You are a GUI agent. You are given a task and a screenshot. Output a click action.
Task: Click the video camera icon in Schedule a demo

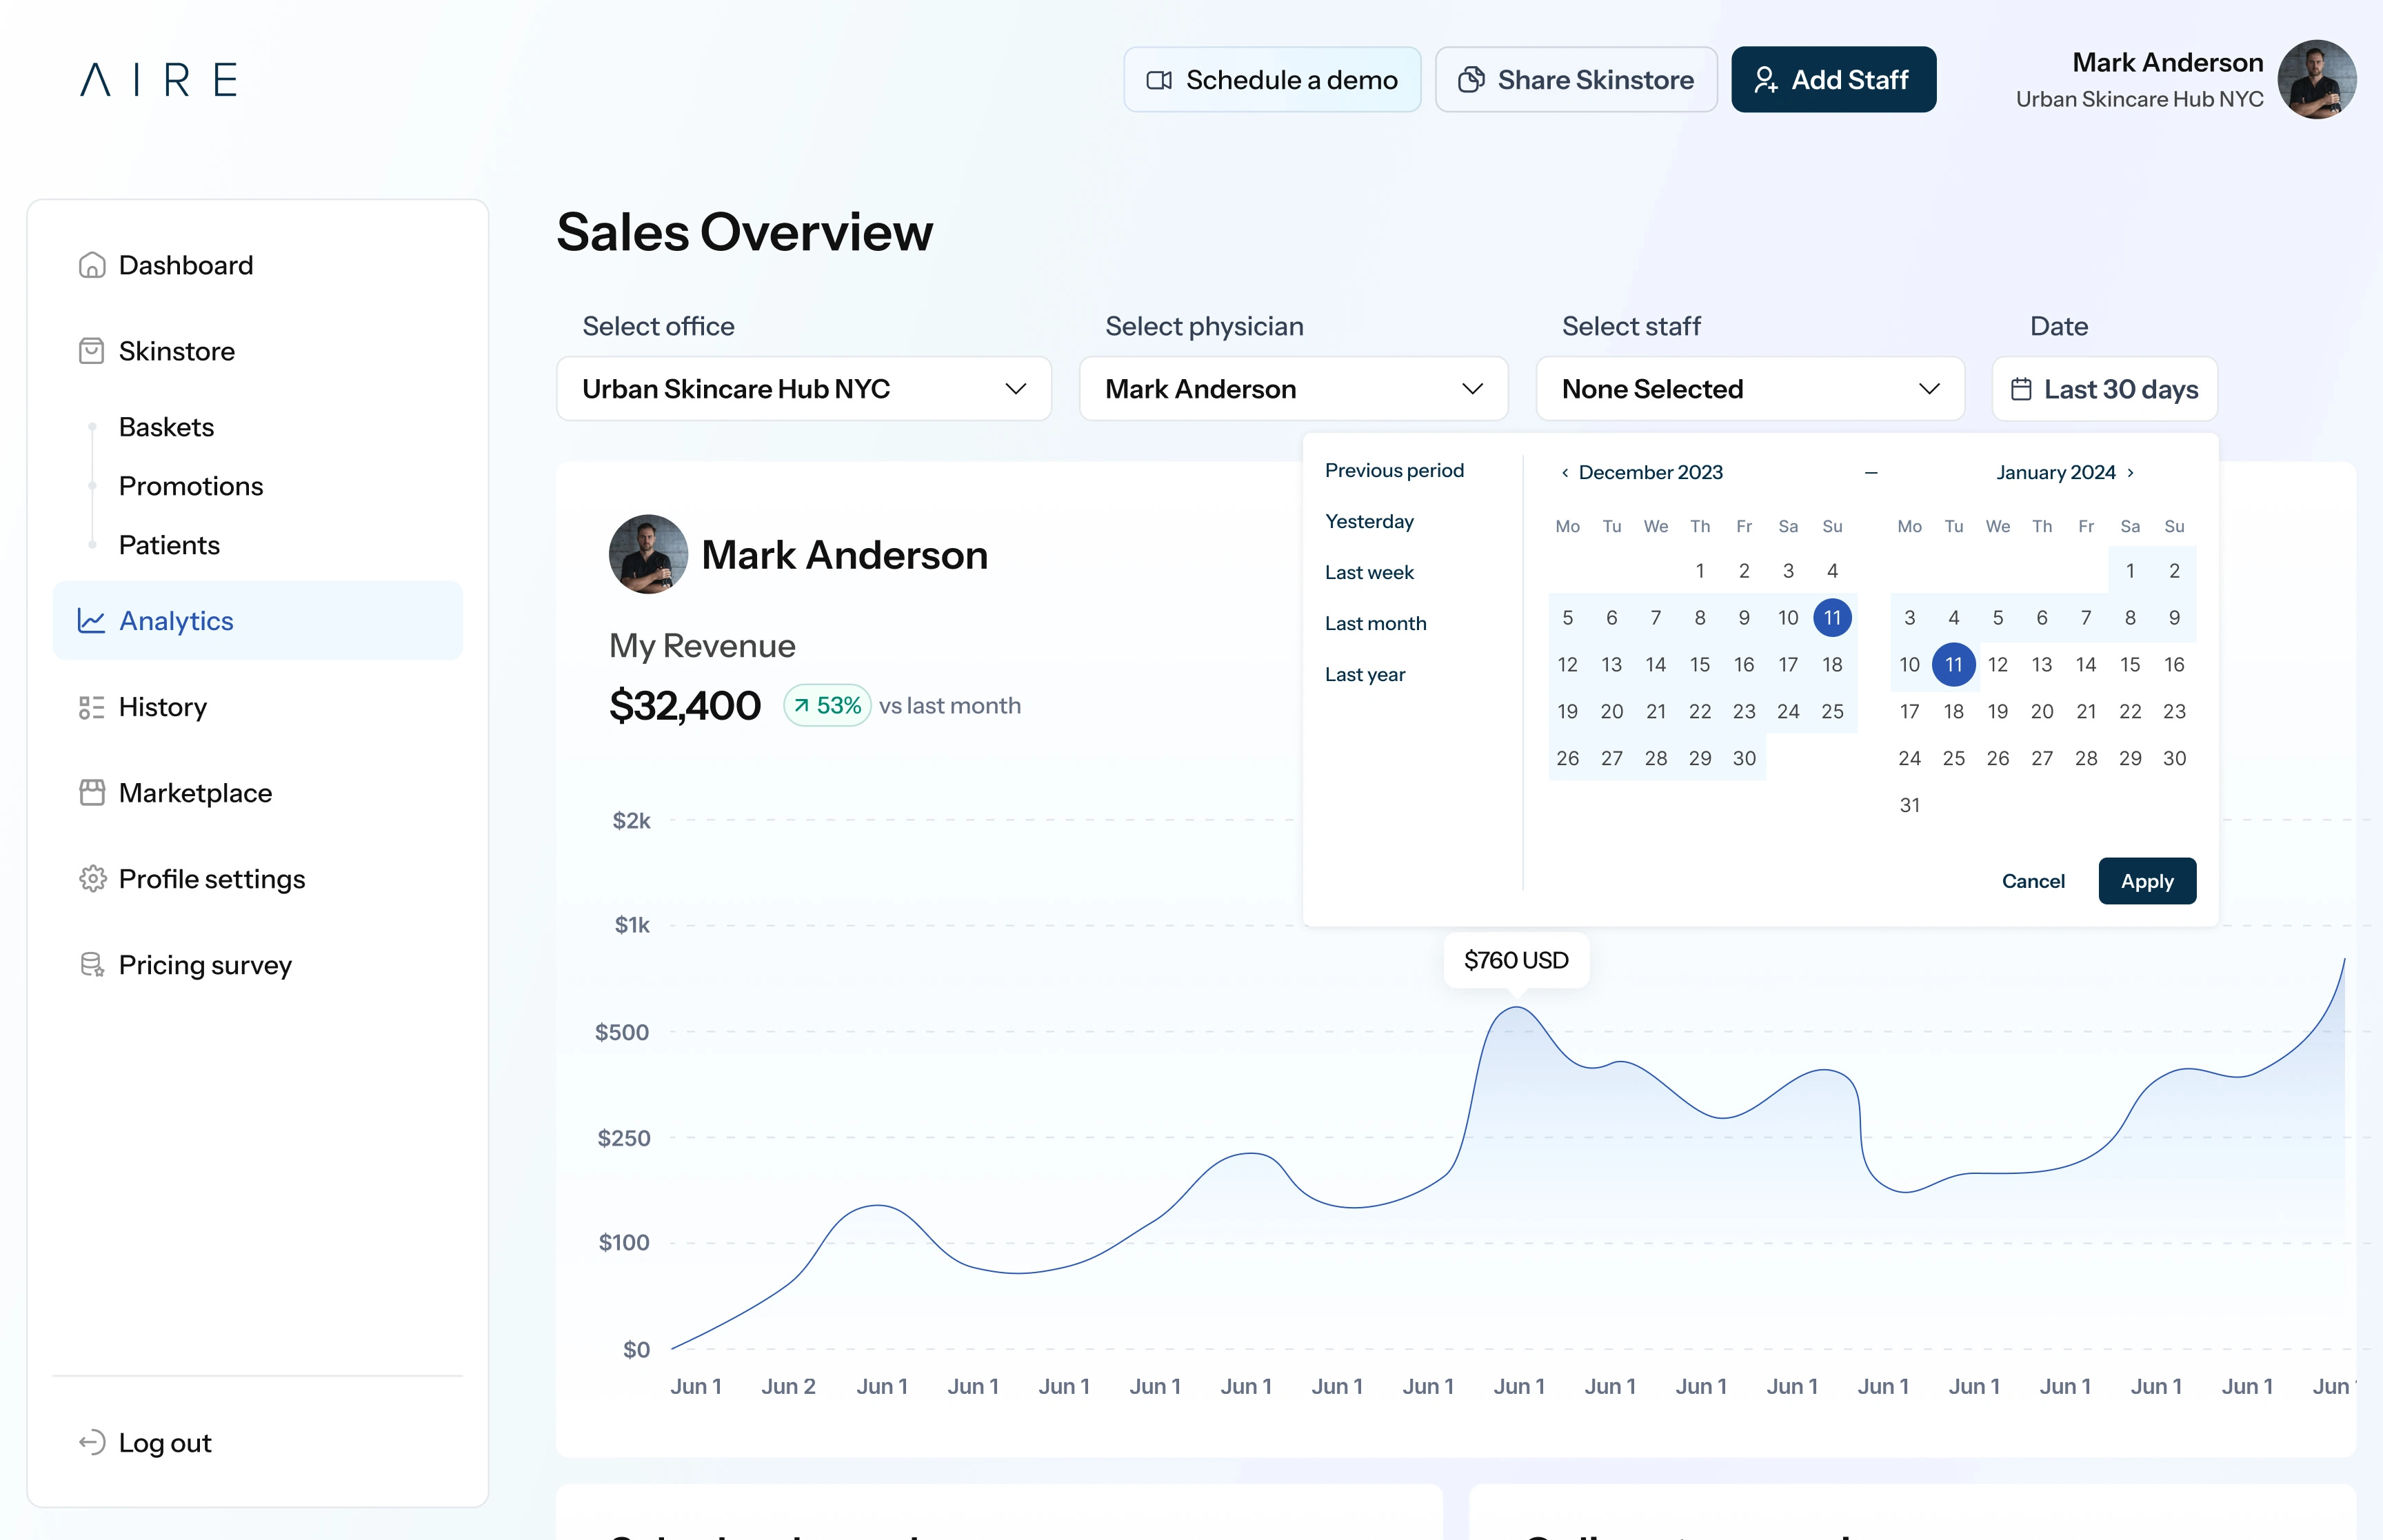pyautogui.click(x=1159, y=80)
